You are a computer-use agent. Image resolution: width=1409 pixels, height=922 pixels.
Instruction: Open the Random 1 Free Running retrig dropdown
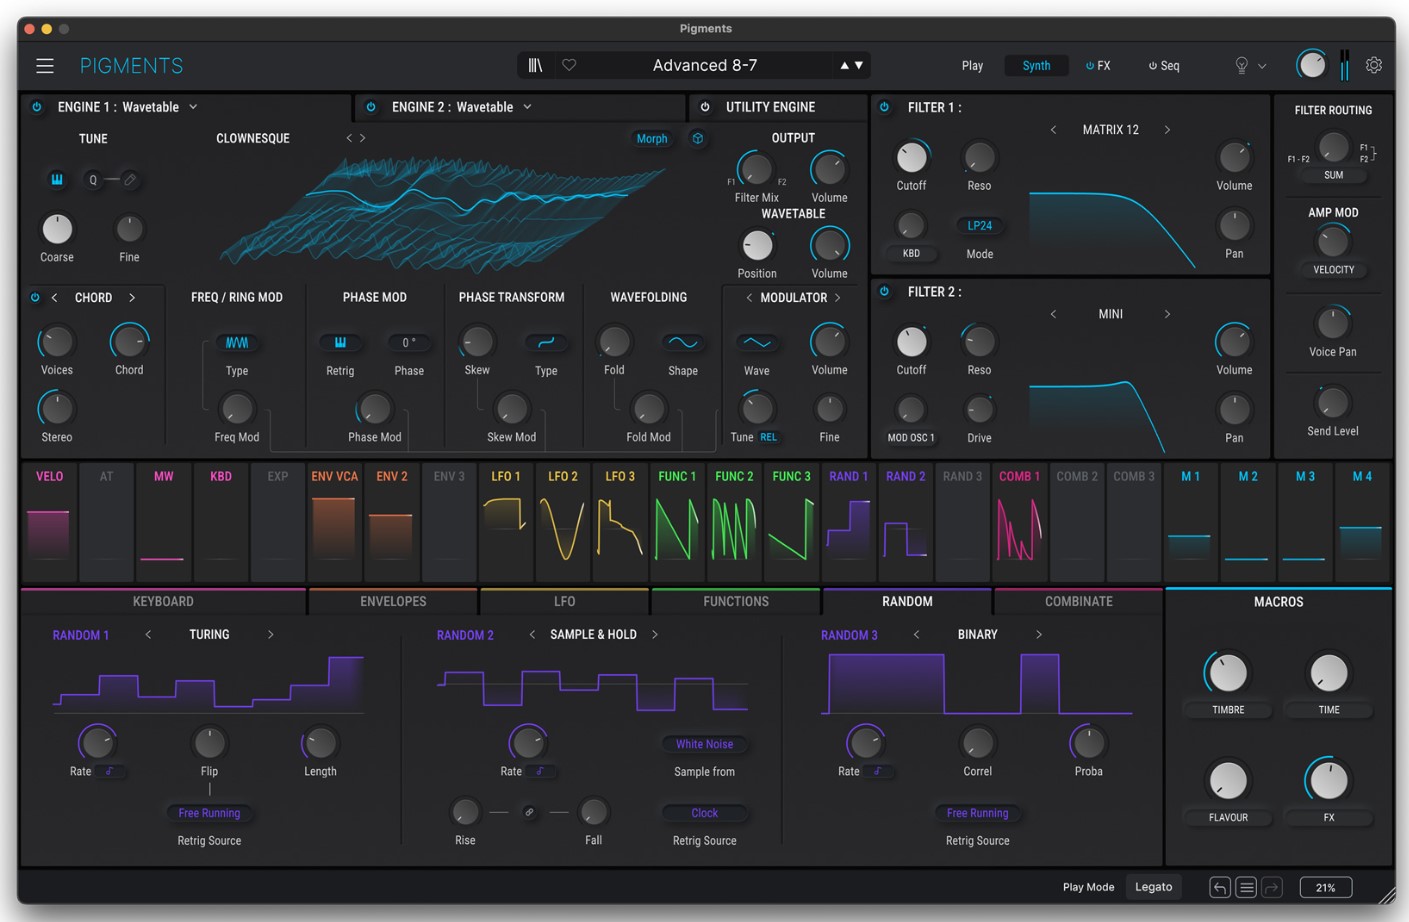coord(209,813)
